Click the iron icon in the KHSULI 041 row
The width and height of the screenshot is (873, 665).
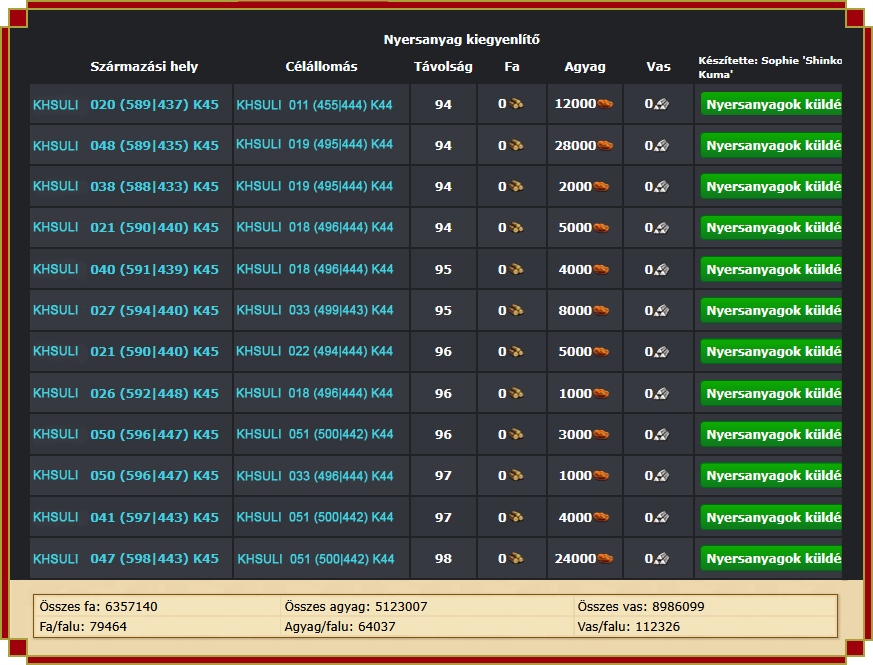pyautogui.click(x=661, y=517)
